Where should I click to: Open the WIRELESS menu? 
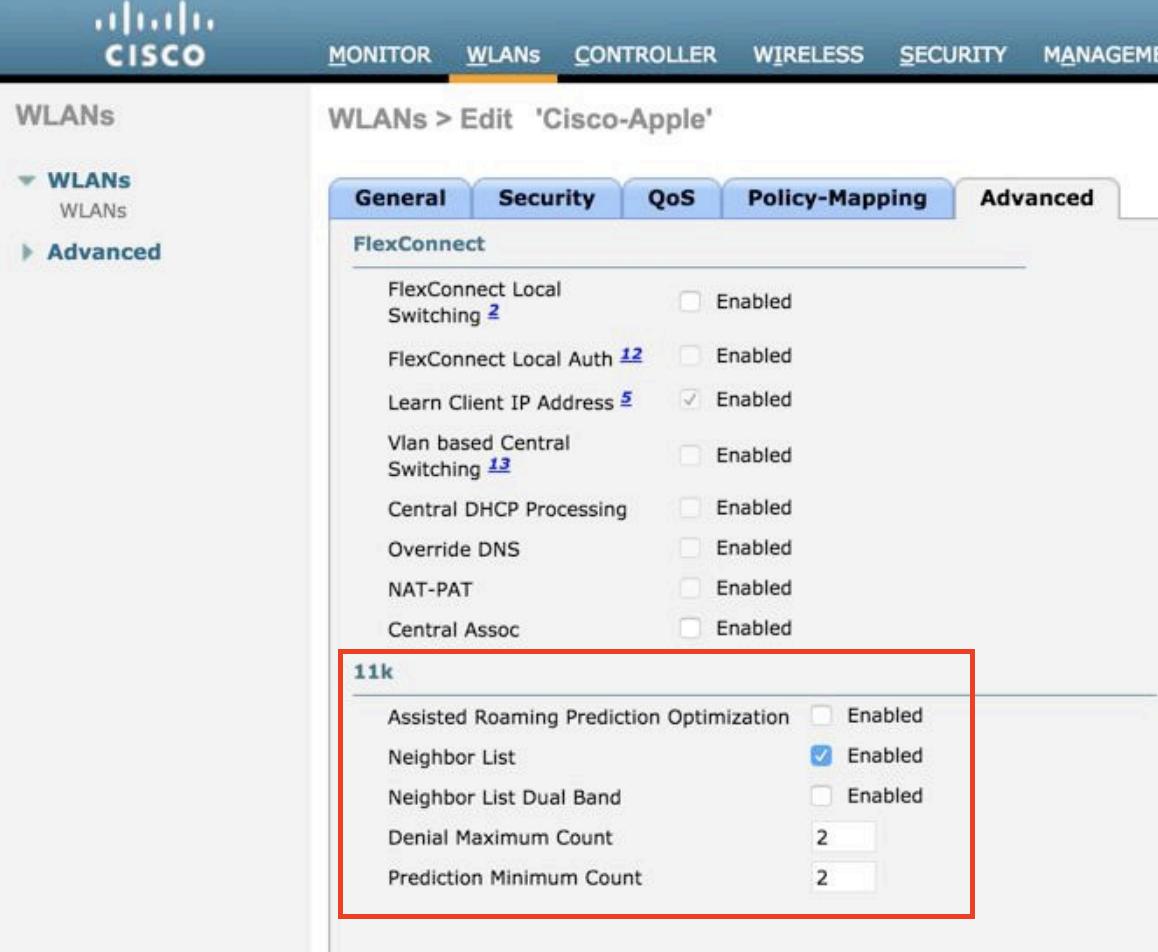(808, 55)
